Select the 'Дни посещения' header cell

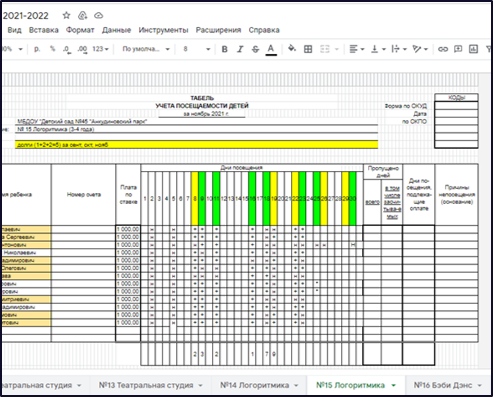(x=252, y=168)
